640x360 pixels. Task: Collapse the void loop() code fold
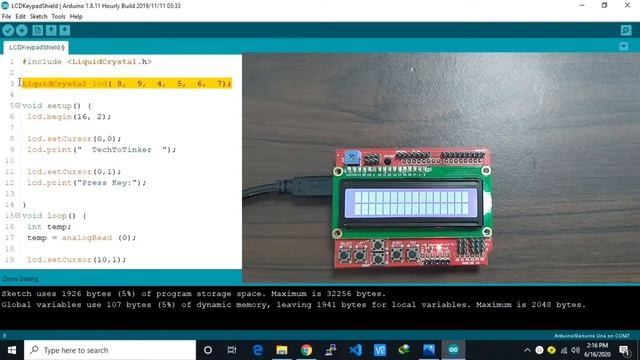coord(18,215)
